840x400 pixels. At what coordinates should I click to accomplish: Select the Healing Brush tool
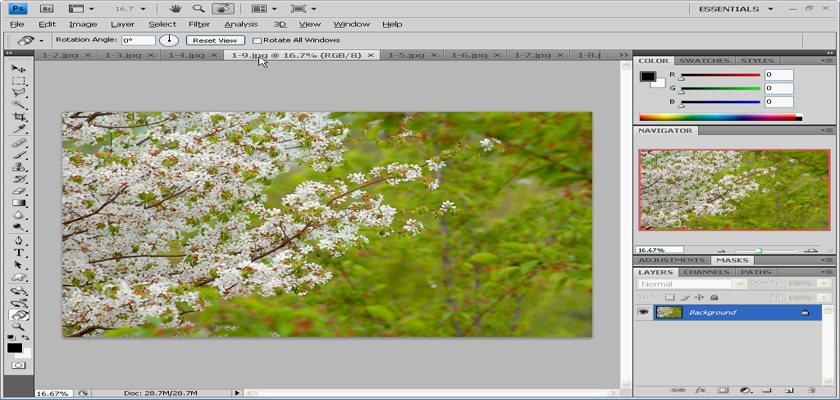[19, 143]
